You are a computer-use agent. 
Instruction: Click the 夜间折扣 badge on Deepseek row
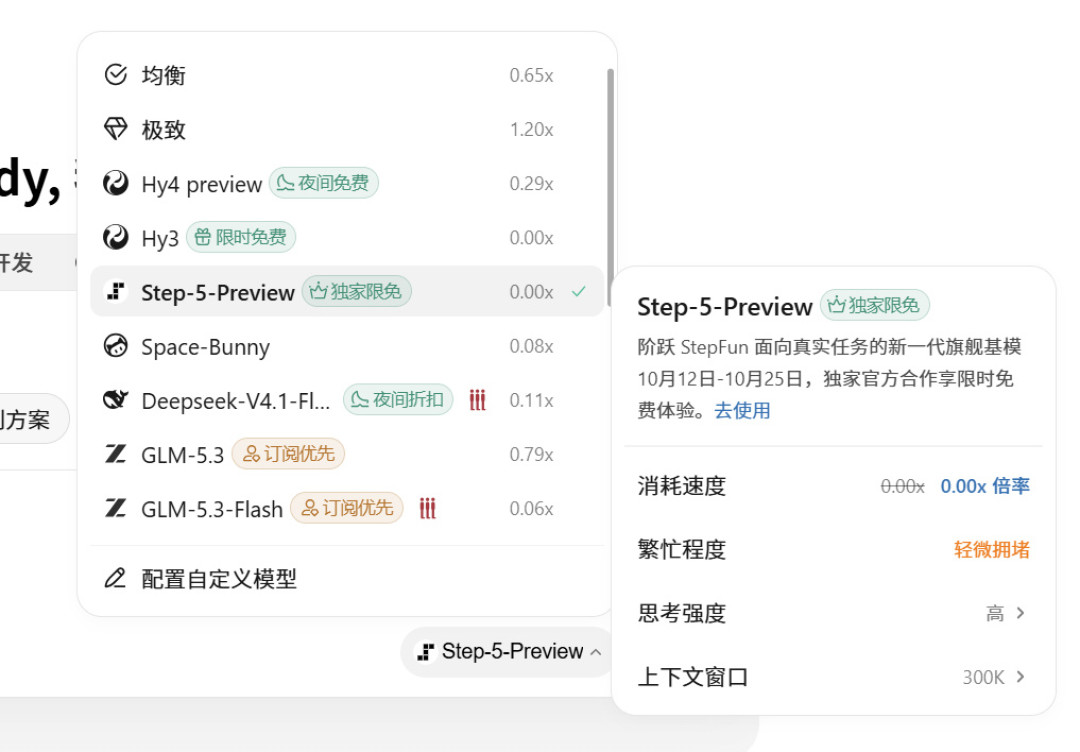coord(397,399)
